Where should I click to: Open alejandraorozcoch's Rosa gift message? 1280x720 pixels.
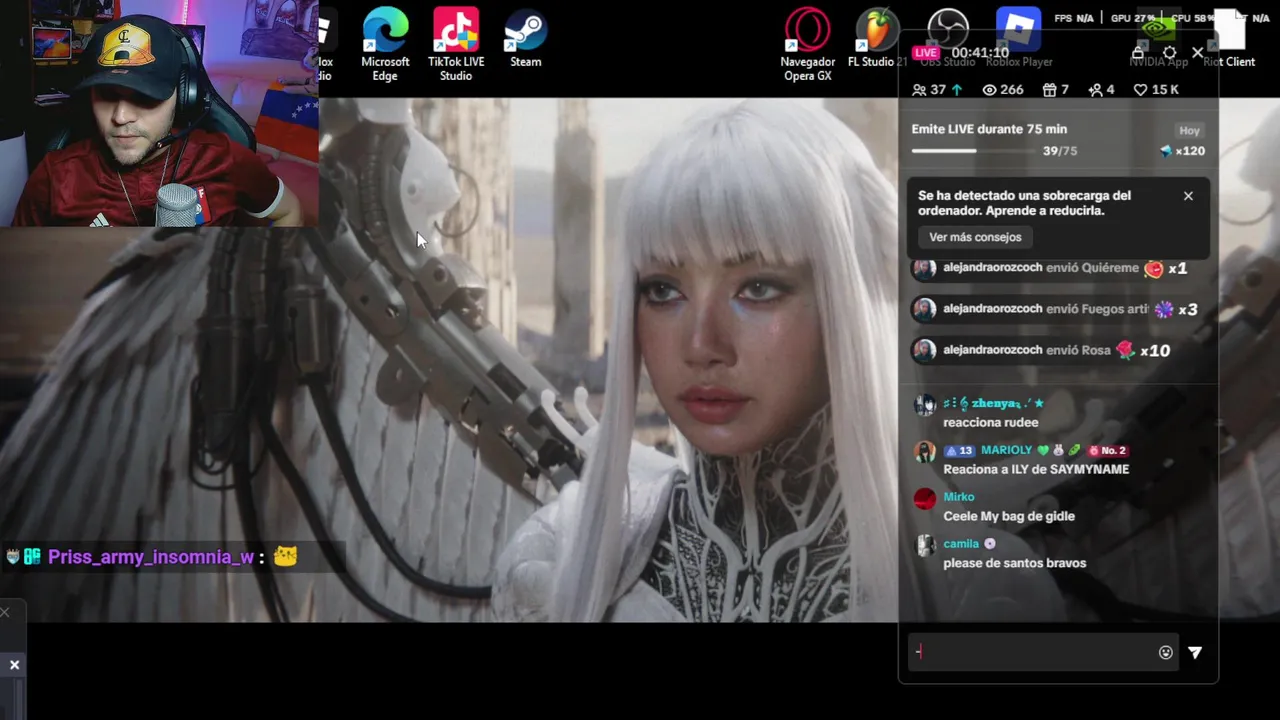pyautogui.click(x=1041, y=350)
